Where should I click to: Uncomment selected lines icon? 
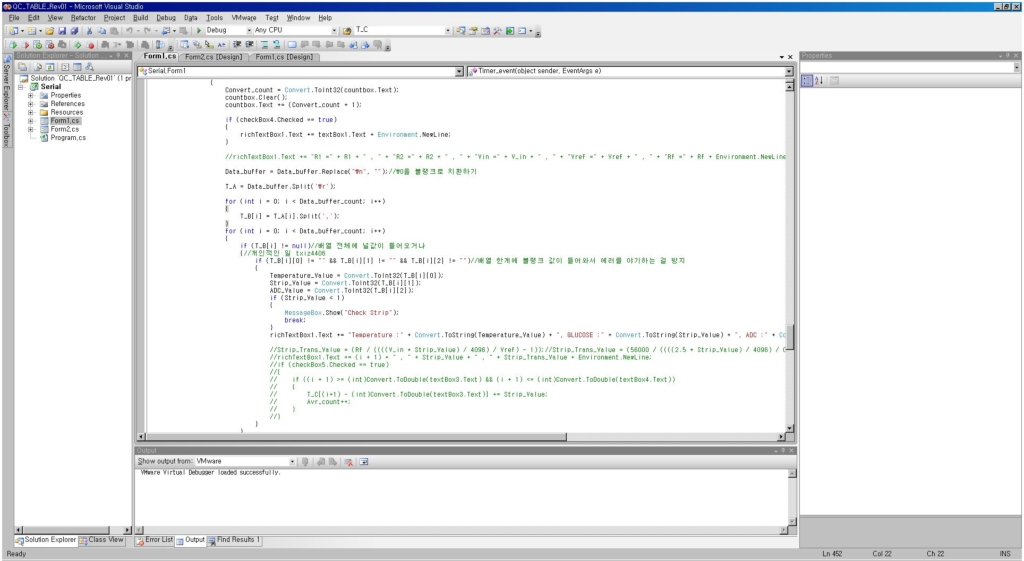point(276,45)
